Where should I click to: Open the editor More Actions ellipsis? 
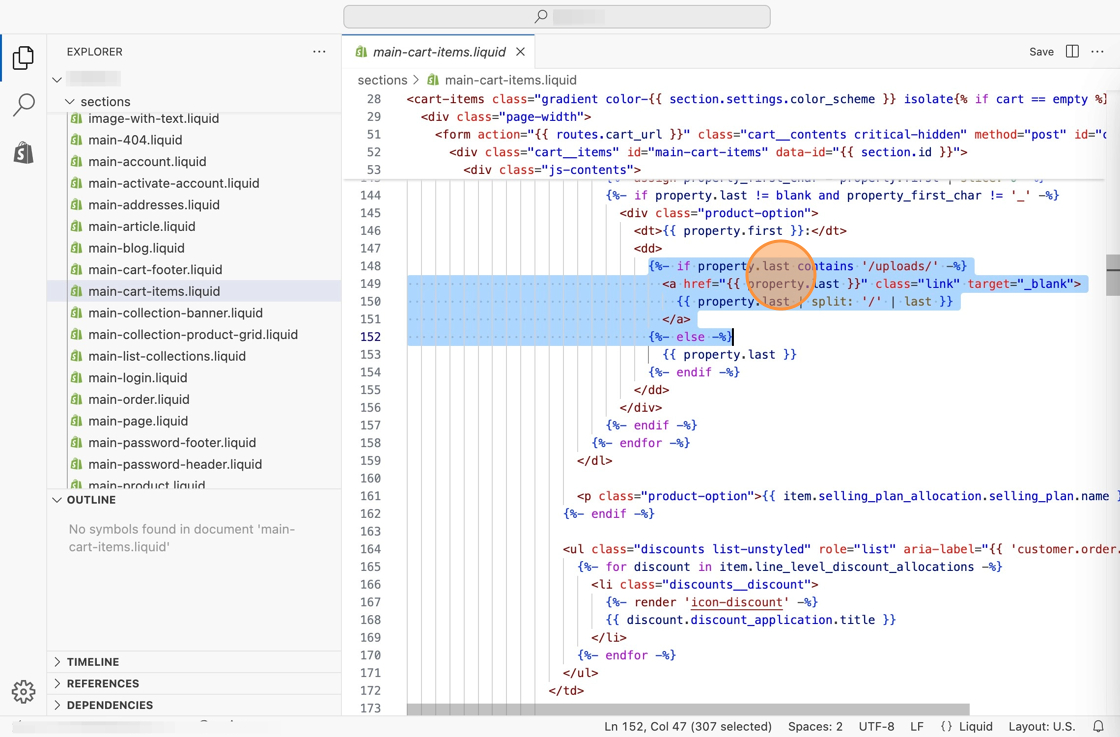1098,52
